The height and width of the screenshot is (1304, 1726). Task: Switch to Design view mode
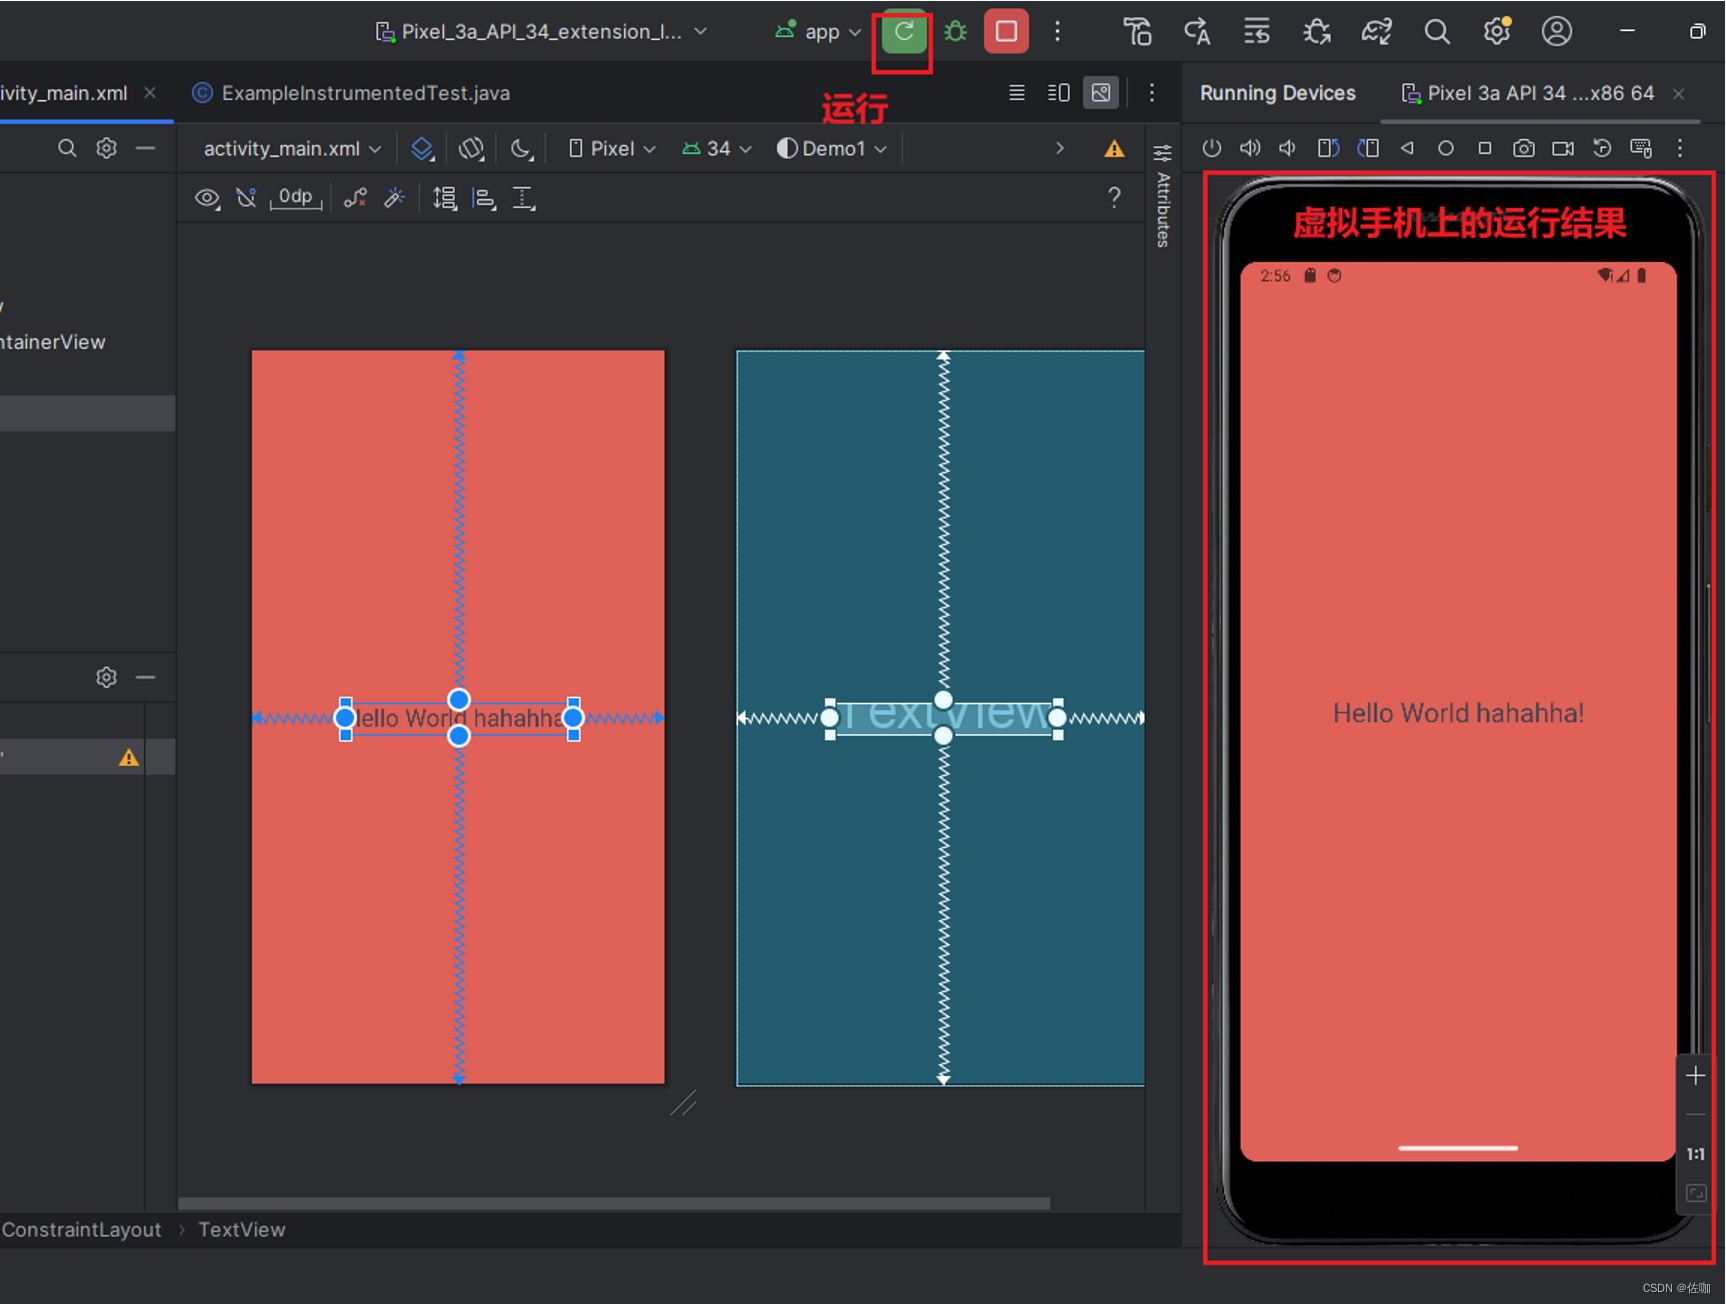tap(1101, 93)
